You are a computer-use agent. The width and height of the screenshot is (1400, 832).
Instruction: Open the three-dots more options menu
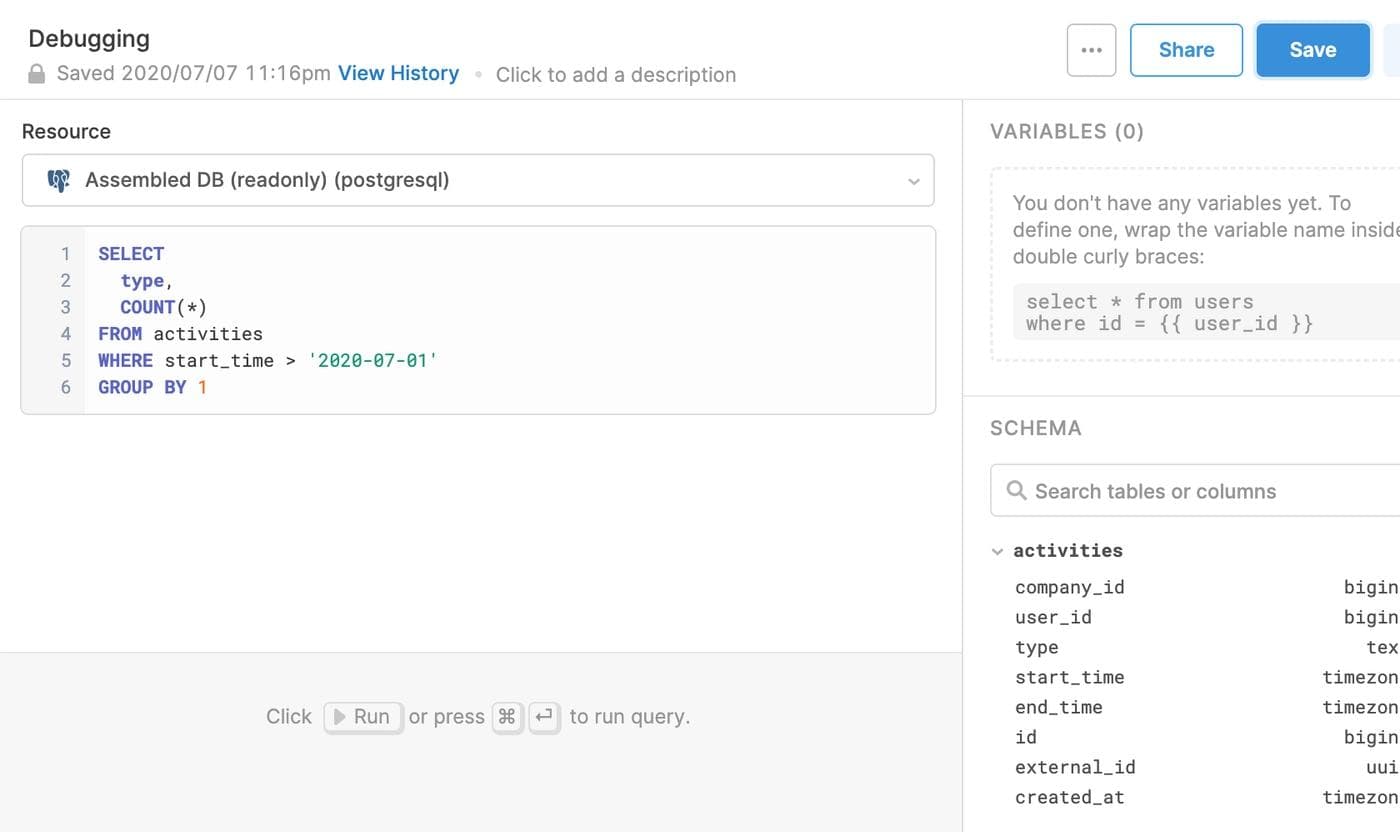point(1091,50)
